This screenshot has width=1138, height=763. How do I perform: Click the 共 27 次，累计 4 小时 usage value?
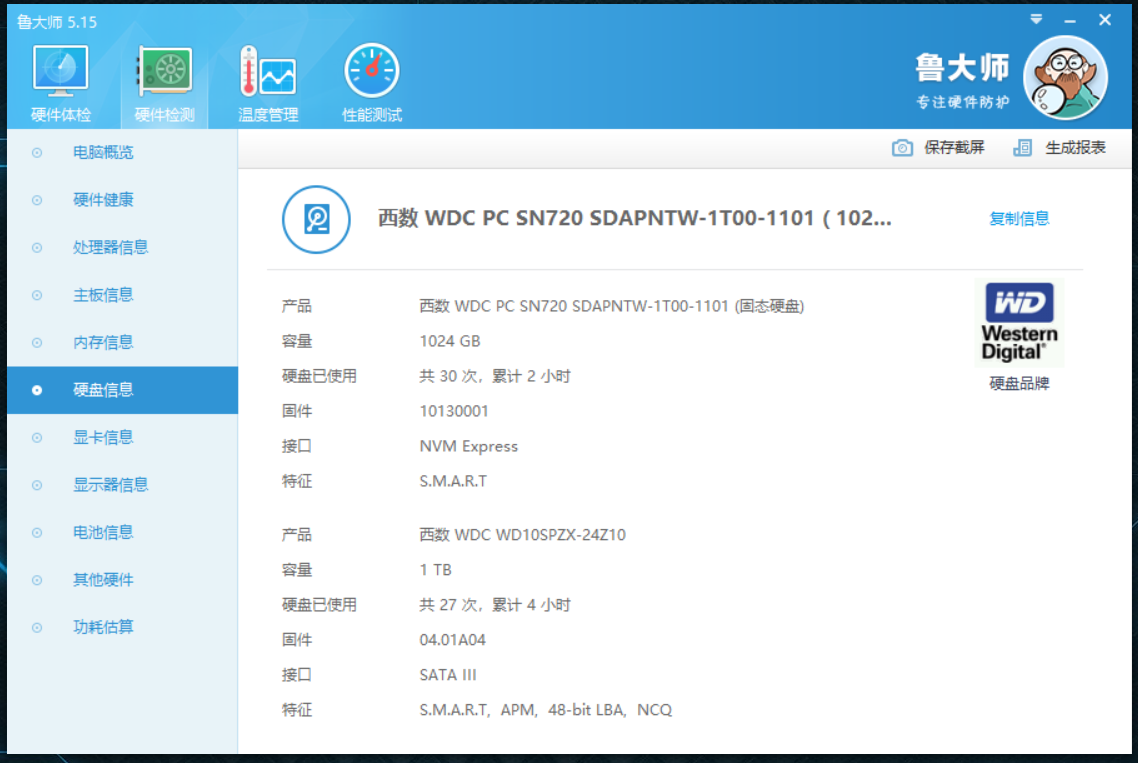tap(495, 605)
